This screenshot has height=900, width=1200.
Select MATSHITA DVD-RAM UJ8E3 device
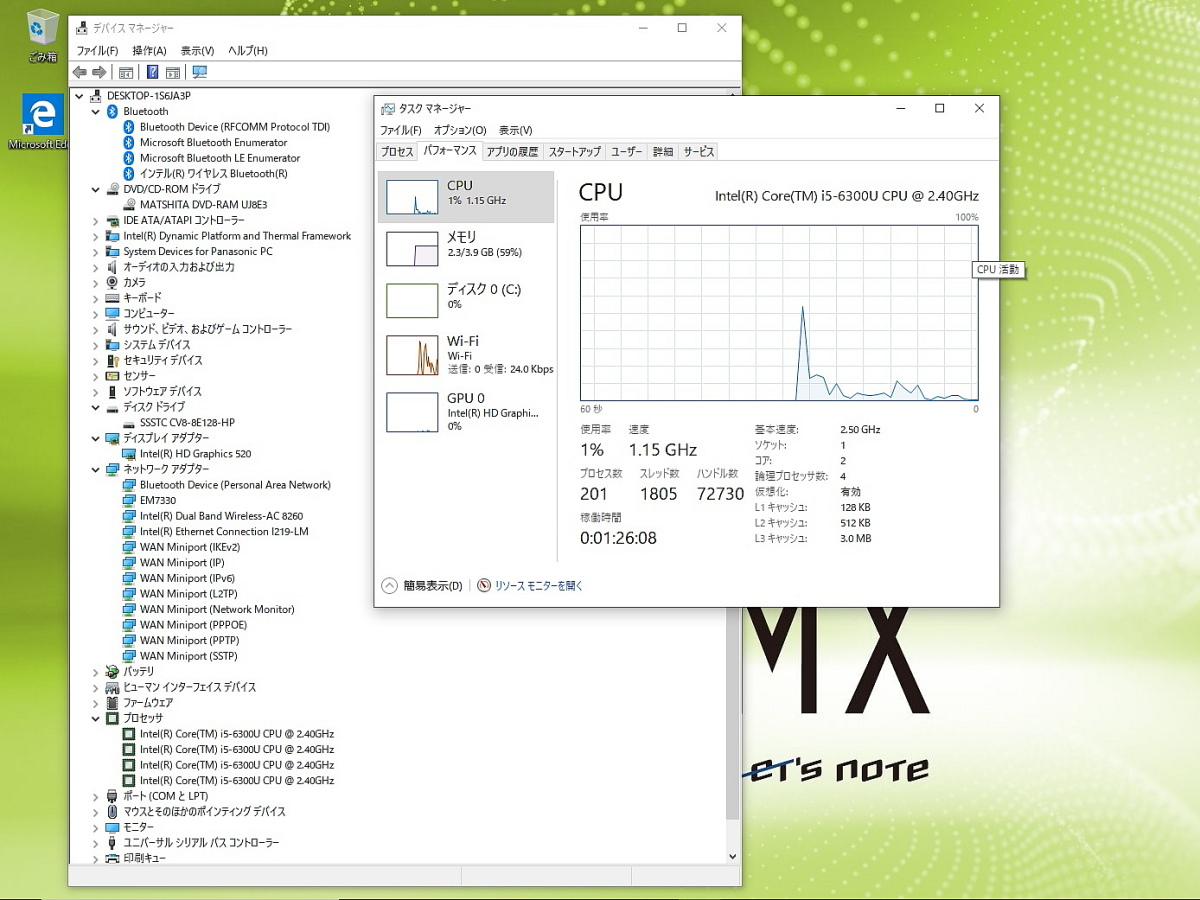point(203,205)
